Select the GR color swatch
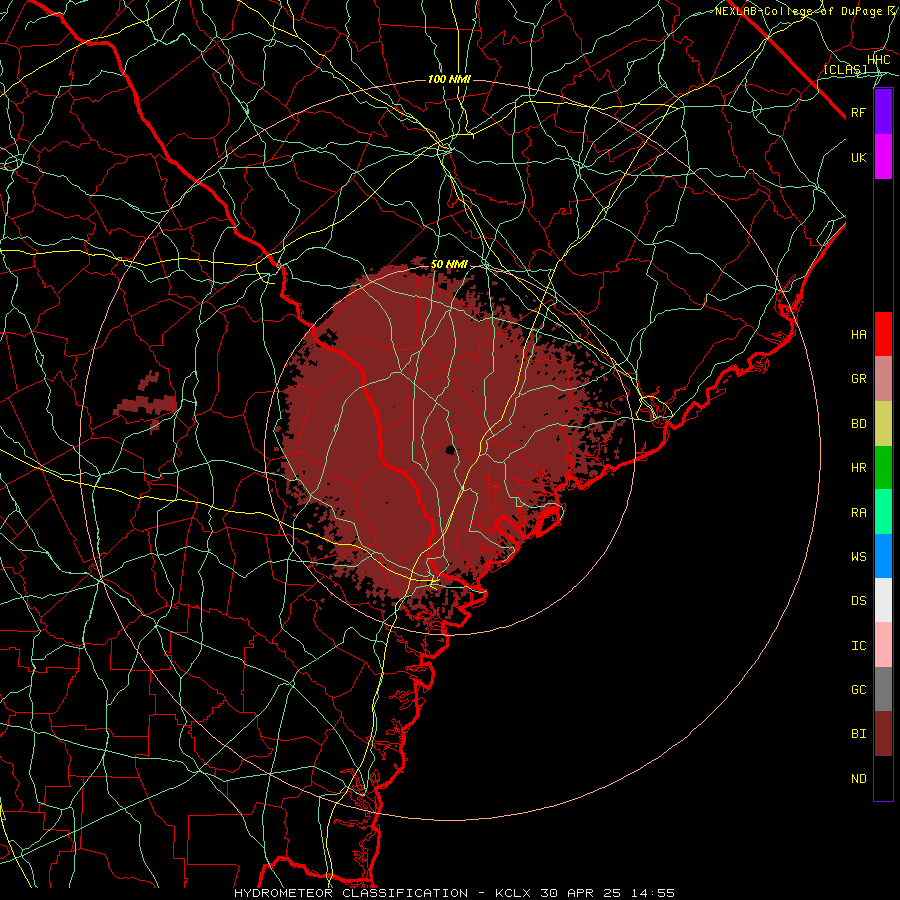900x900 pixels. pyautogui.click(x=883, y=379)
